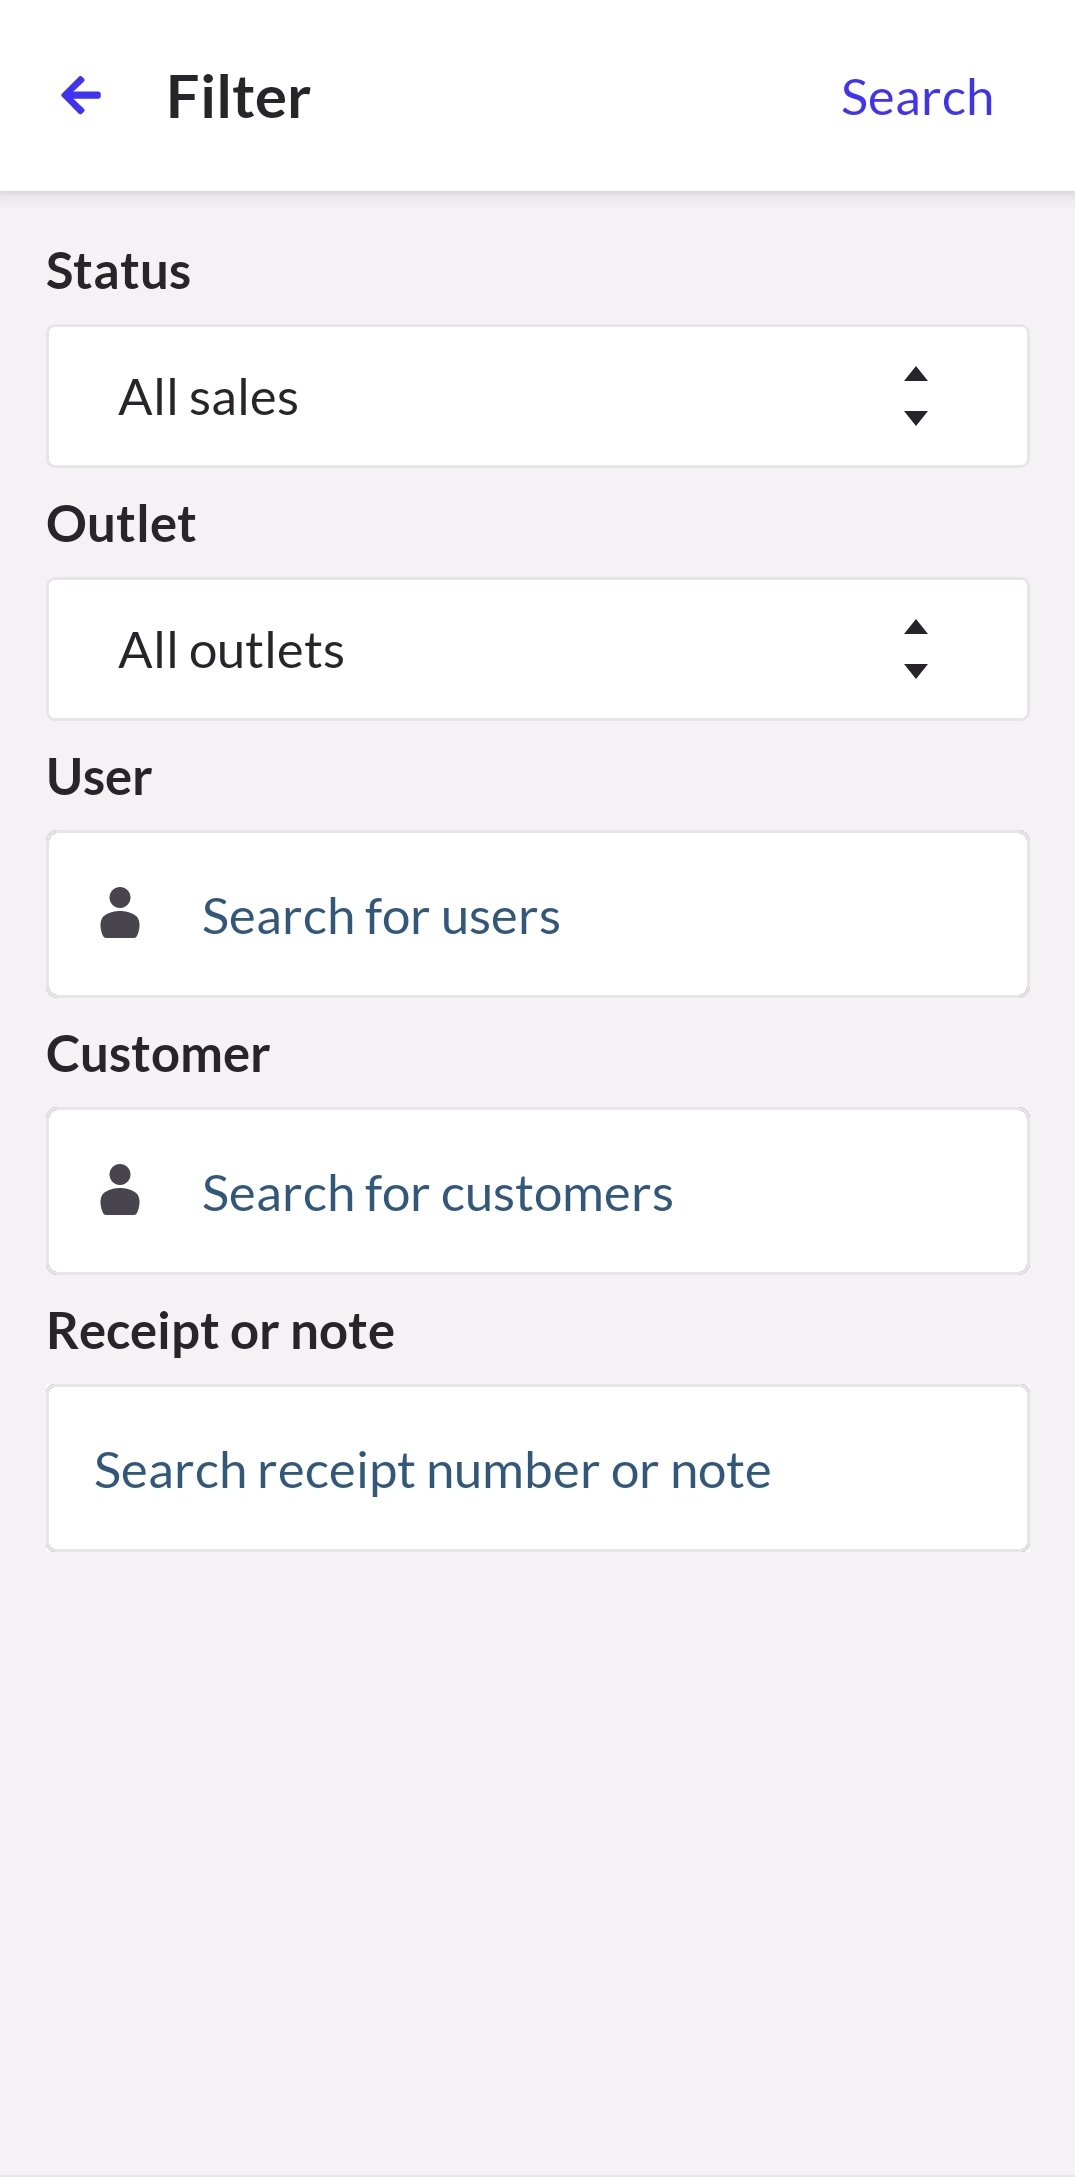Viewport: 1075px width, 2177px height.
Task: Tap the Receipt or note label
Action: [220, 1332]
